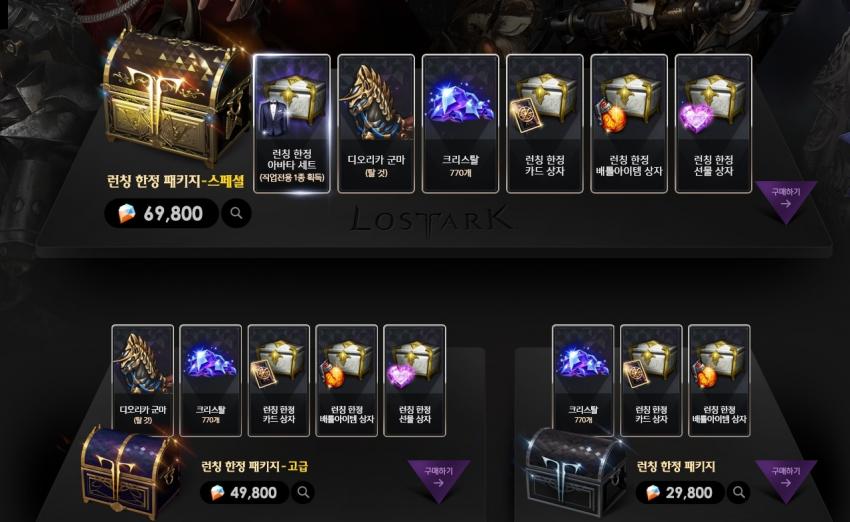Open 런칭 한정 선물 상자 in 고급 package

tap(415, 381)
